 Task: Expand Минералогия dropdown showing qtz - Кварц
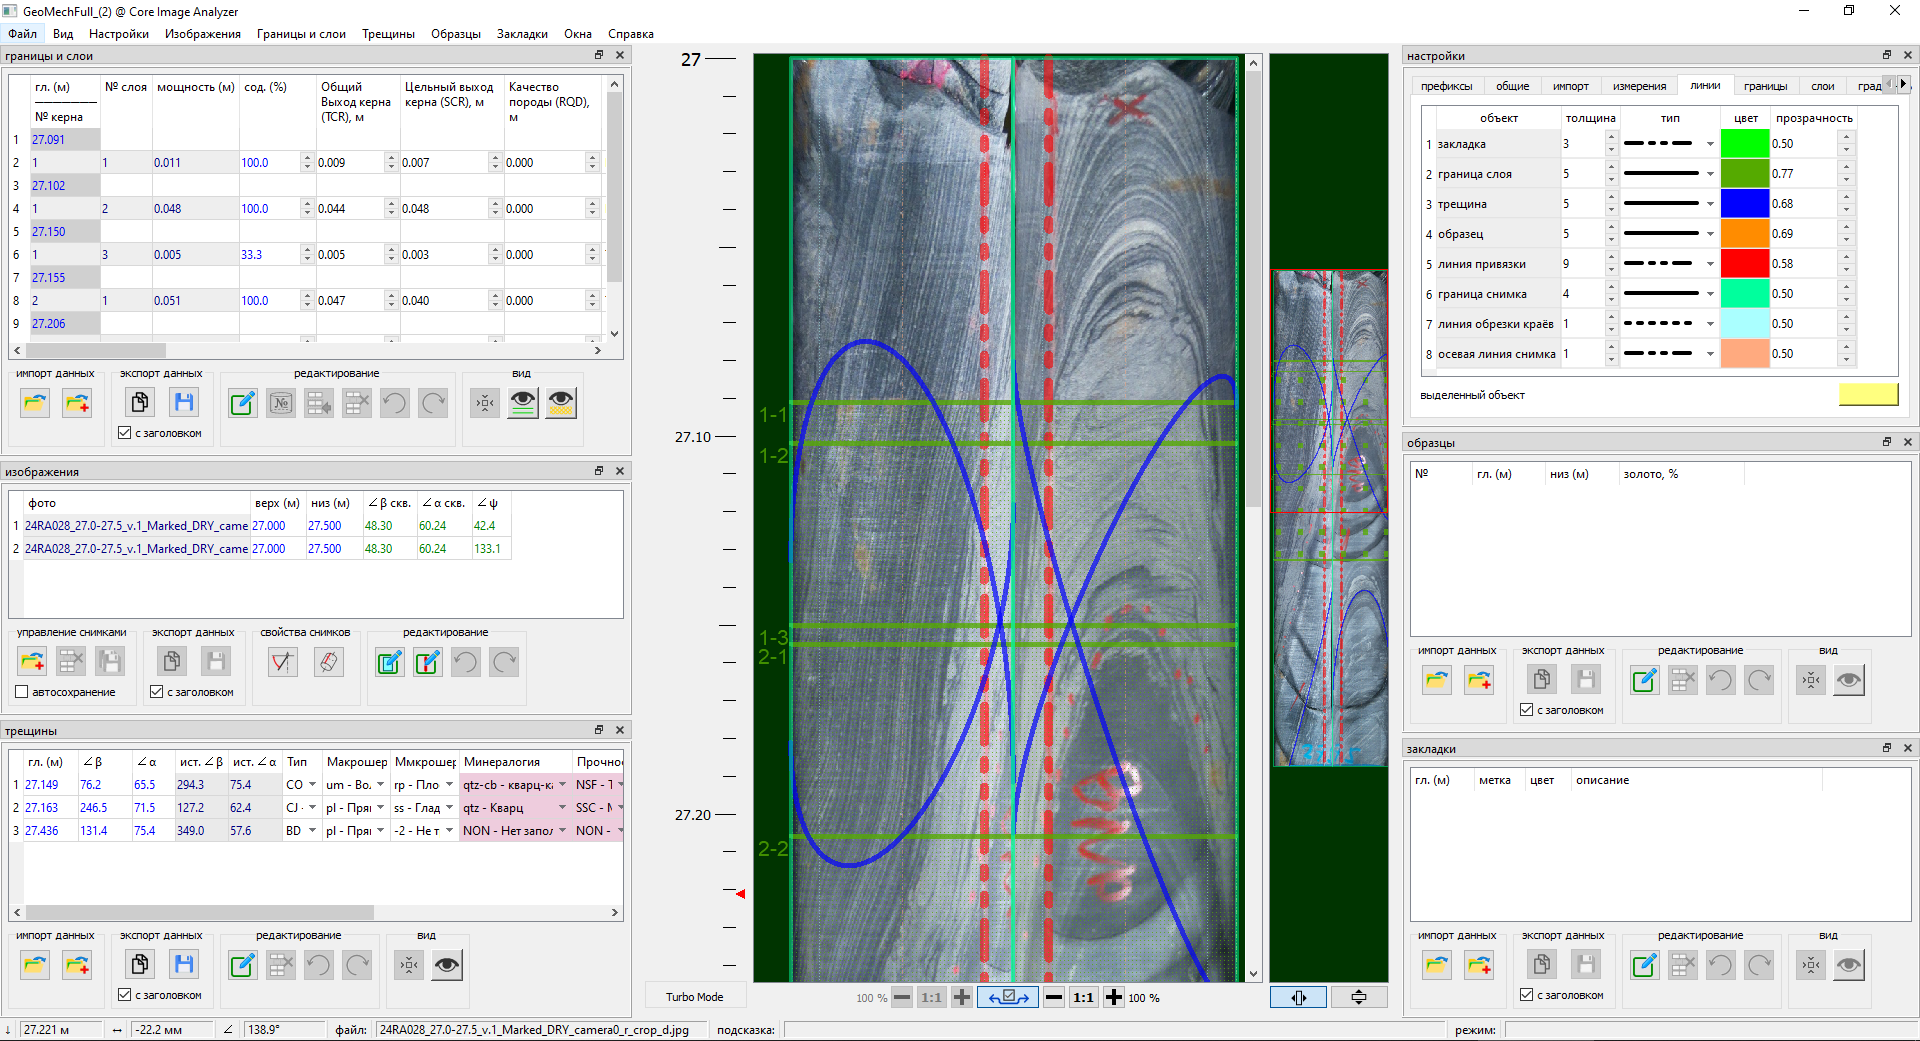[562, 808]
